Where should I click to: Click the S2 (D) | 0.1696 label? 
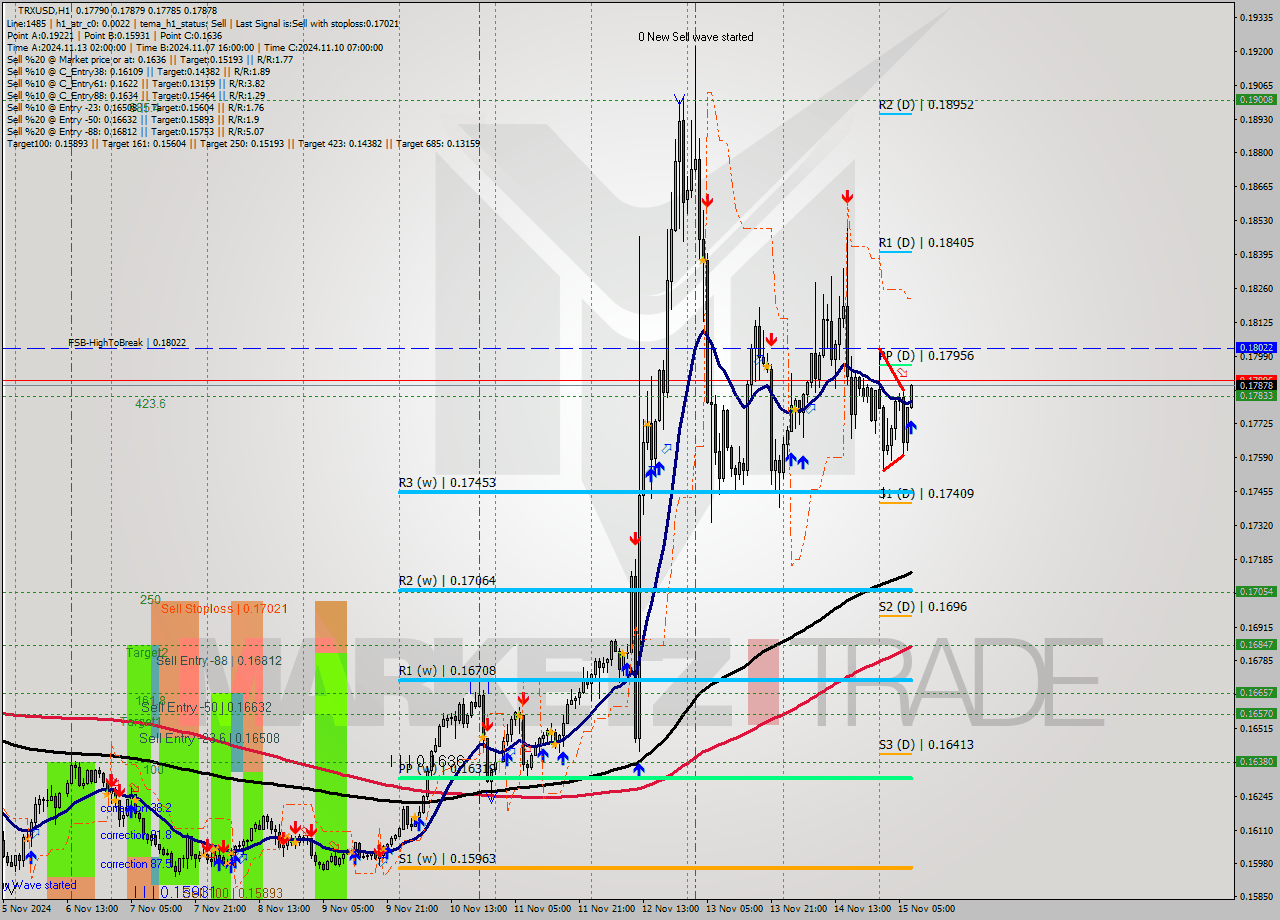923,607
